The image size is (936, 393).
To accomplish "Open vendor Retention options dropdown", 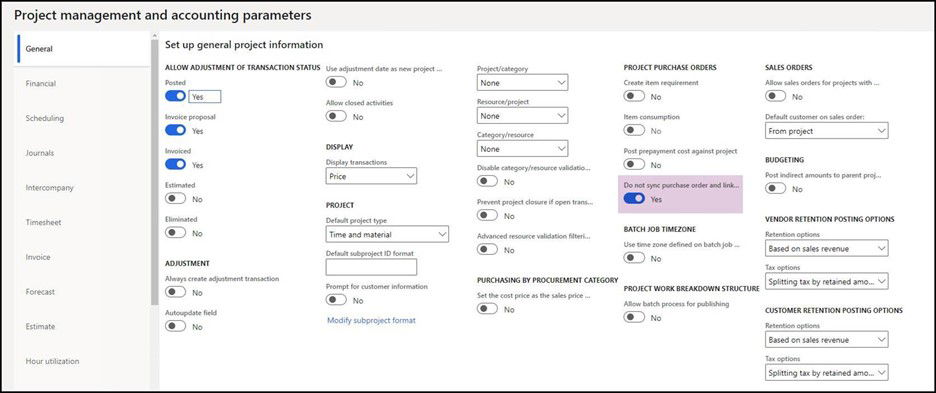I will coord(826,248).
